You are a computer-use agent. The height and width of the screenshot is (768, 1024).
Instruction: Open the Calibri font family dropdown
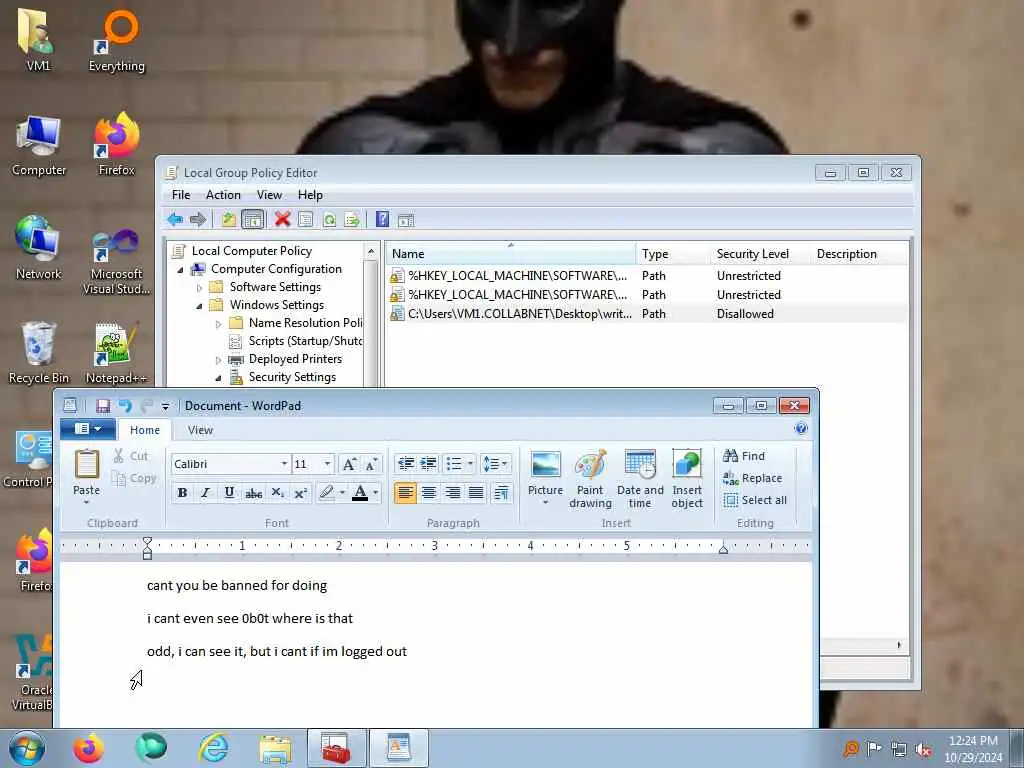[284, 464]
